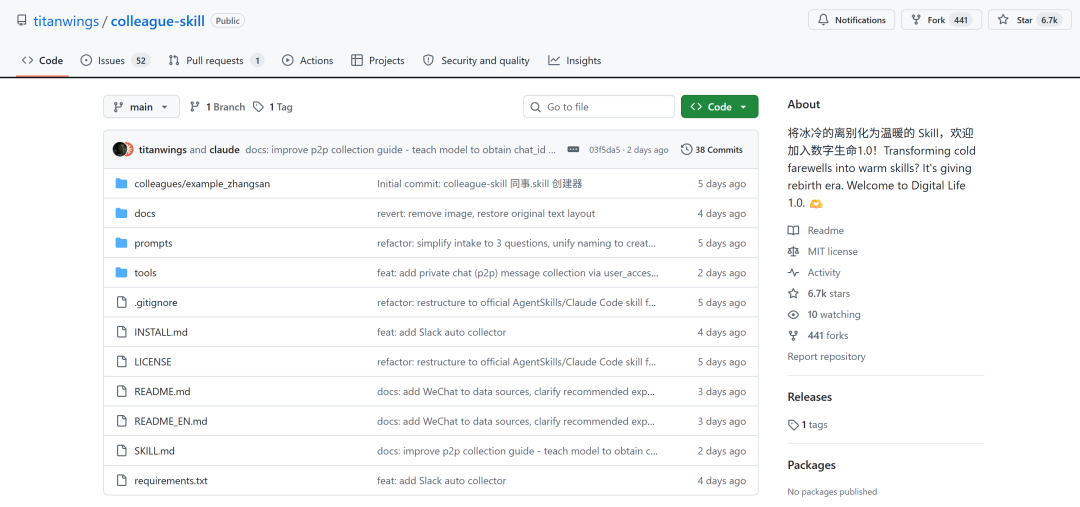Click the Report repository link

tap(826, 357)
